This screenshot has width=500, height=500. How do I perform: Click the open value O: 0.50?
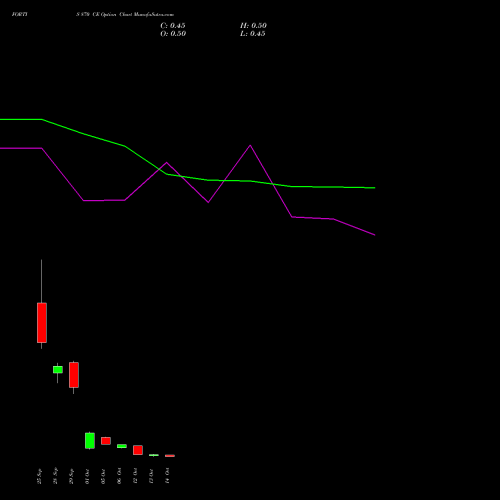(x=173, y=34)
